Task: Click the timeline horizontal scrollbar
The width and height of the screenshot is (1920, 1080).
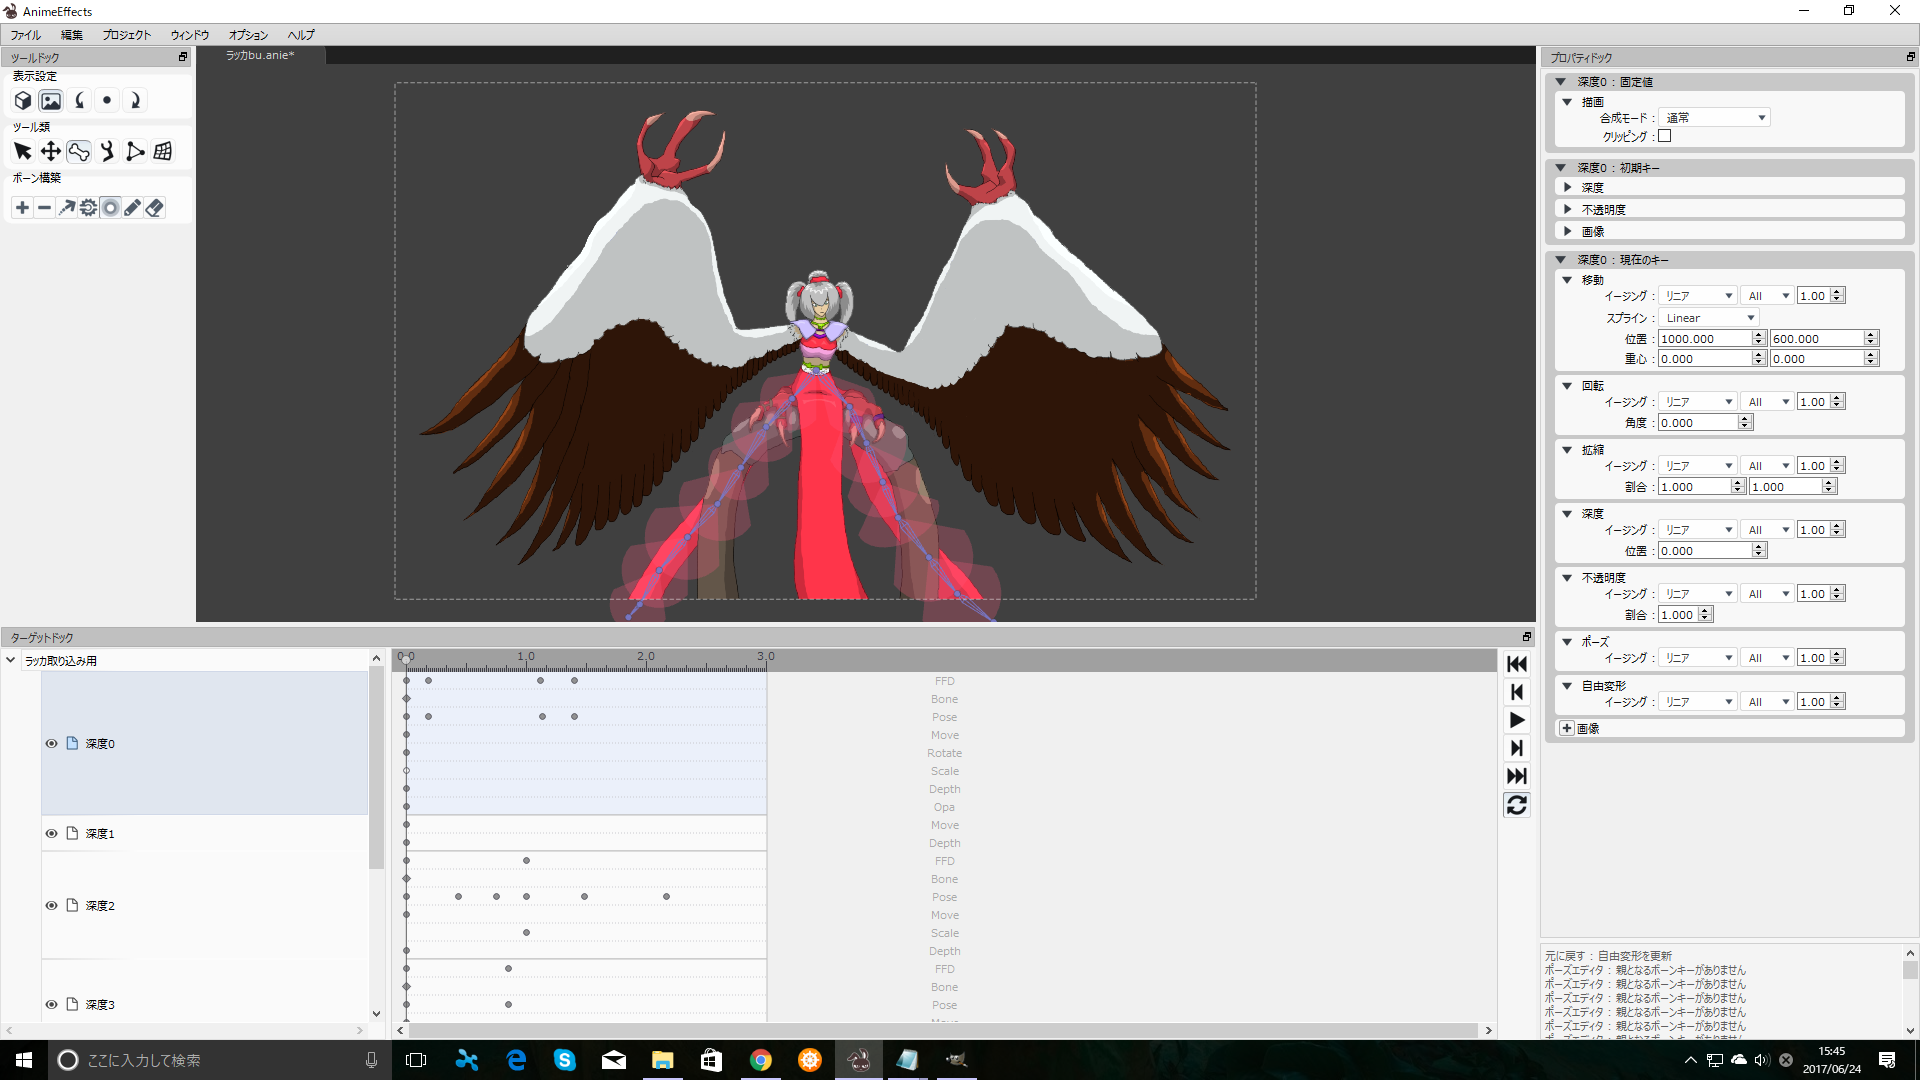Action: point(943,1030)
